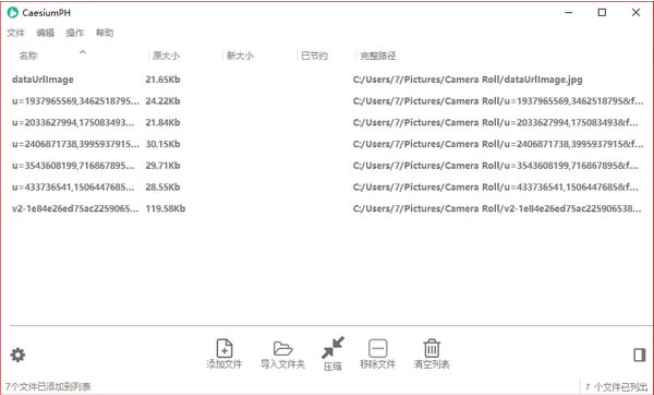Close the CaesiumPH window
The height and width of the screenshot is (395, 654).
(636, 13)
